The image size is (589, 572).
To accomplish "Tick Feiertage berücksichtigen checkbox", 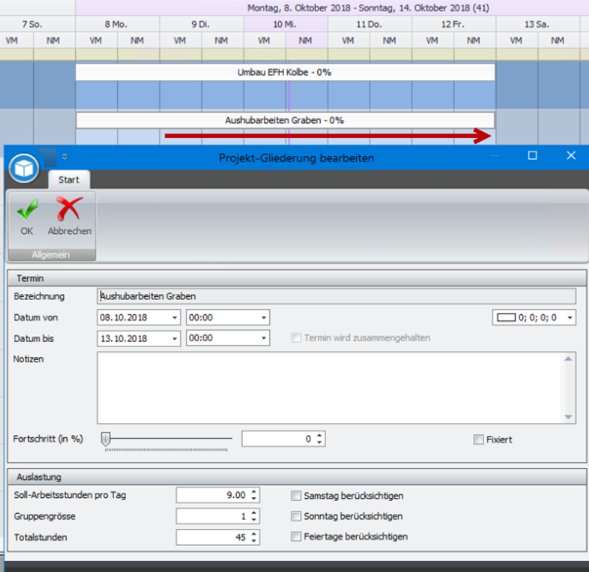I will (296, 537).
